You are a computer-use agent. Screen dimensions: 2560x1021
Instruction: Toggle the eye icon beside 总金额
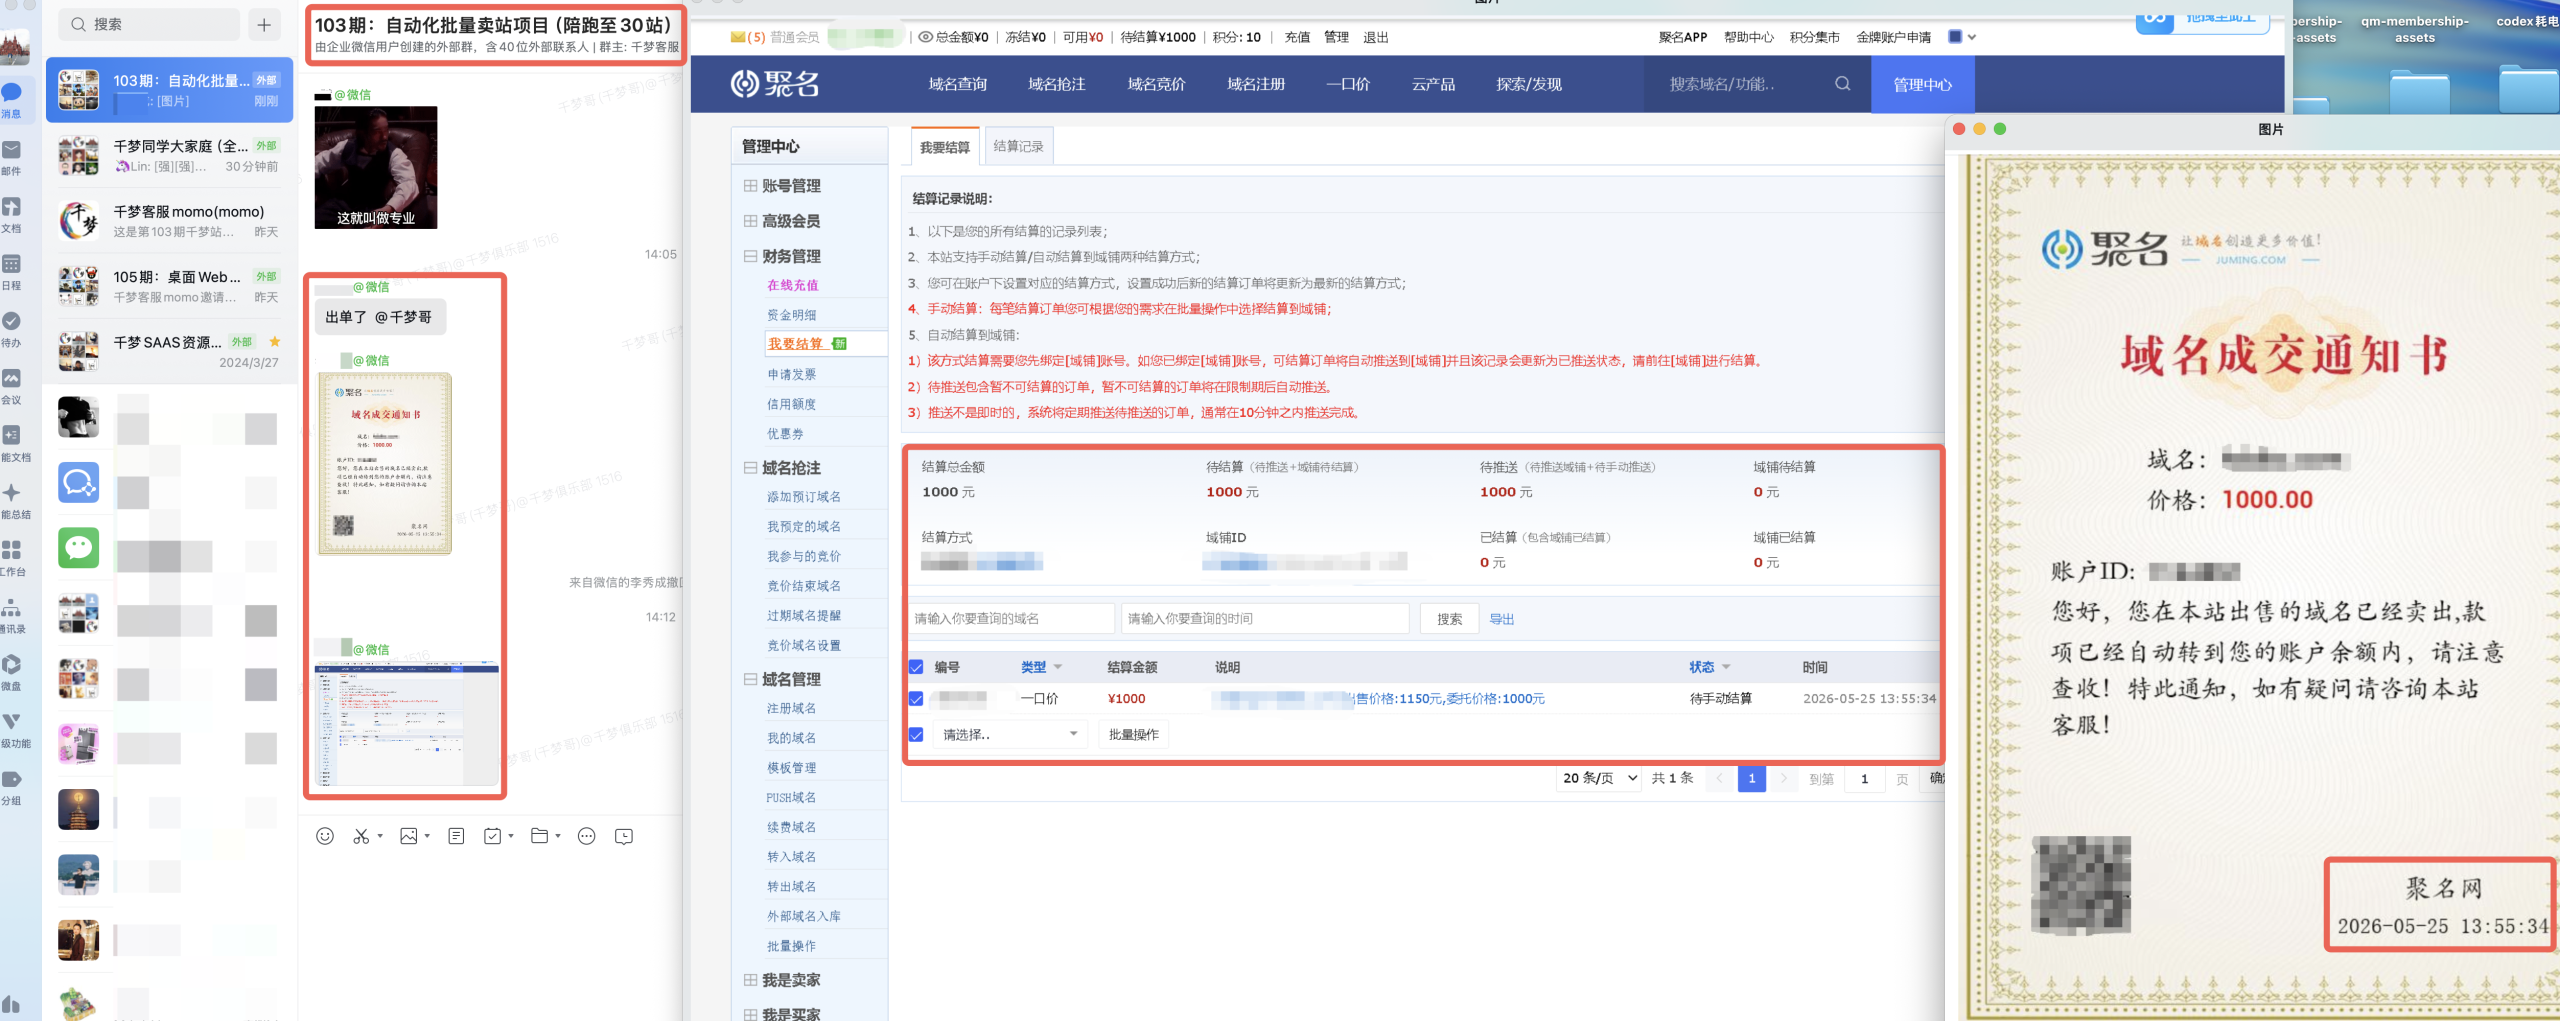(x=926, y=37)
